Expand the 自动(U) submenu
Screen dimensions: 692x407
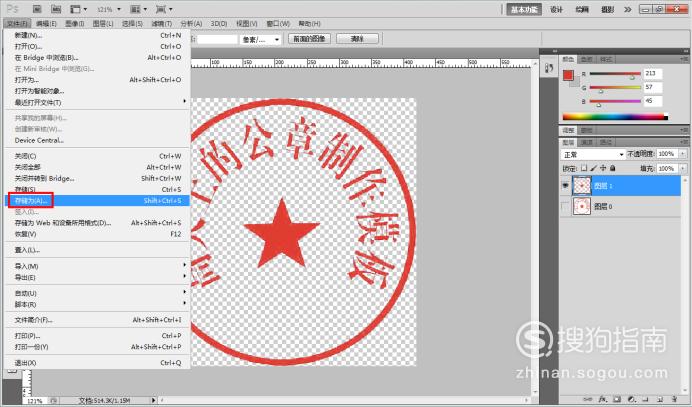[x=99, y=293]
